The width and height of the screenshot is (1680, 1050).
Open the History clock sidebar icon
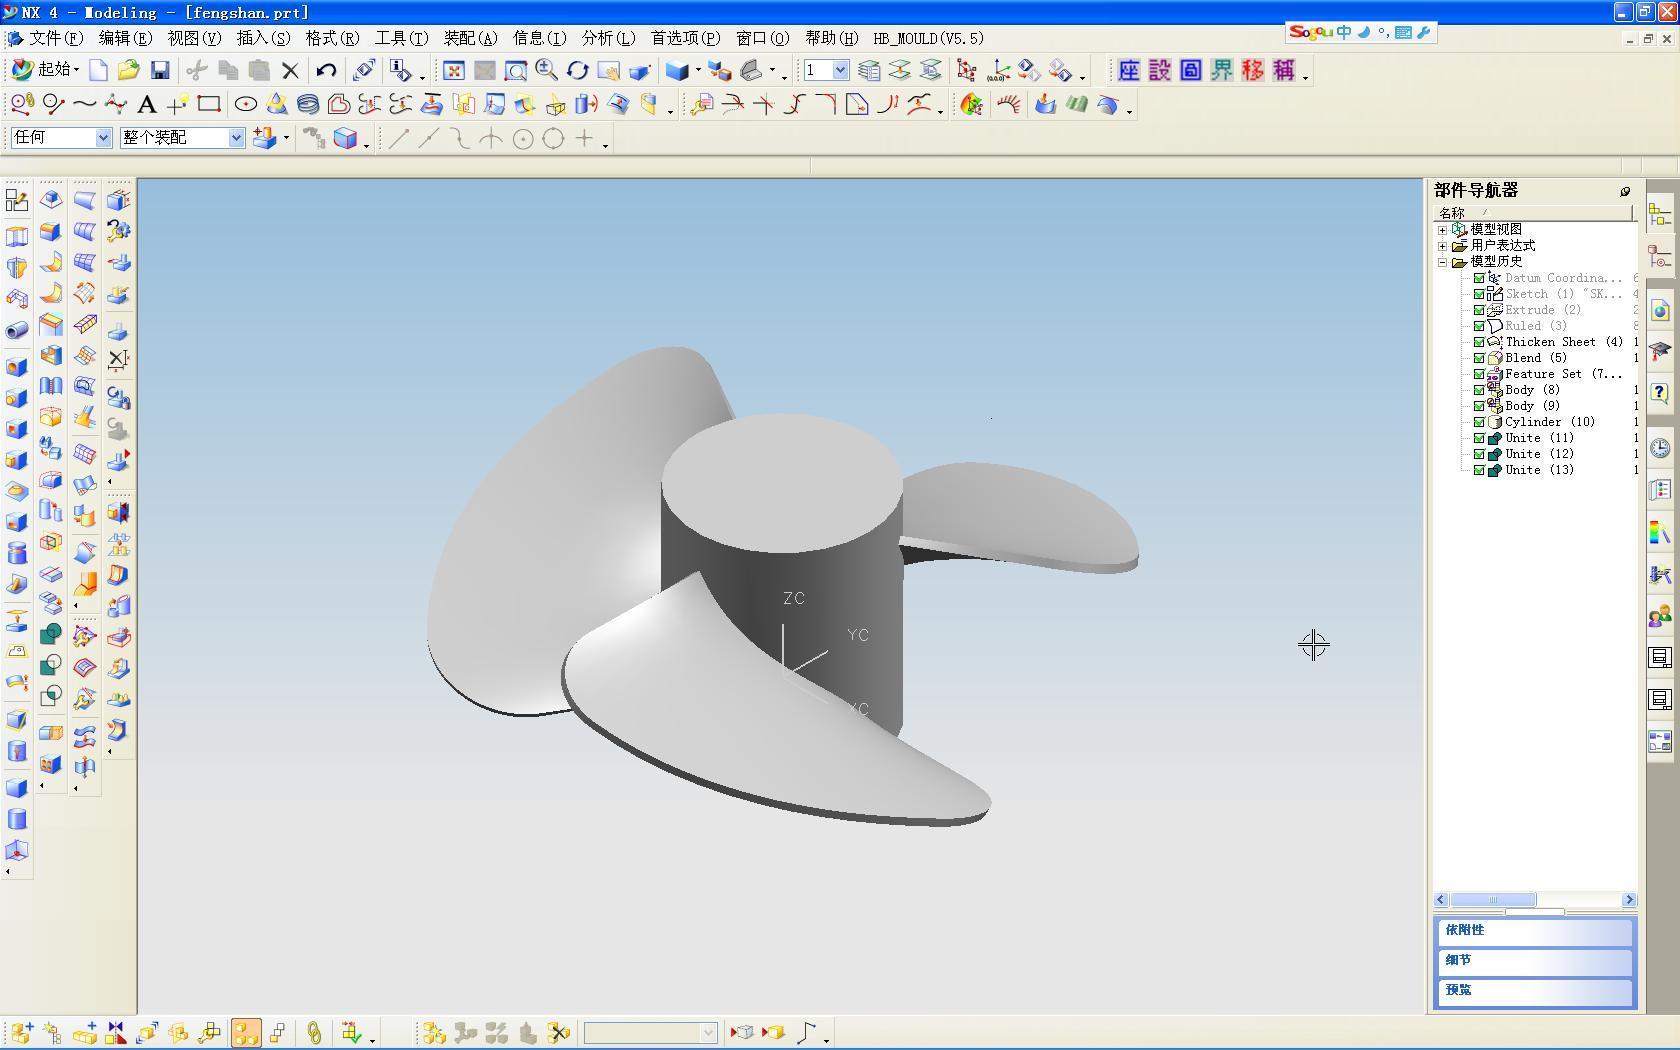coord(1660,448)
